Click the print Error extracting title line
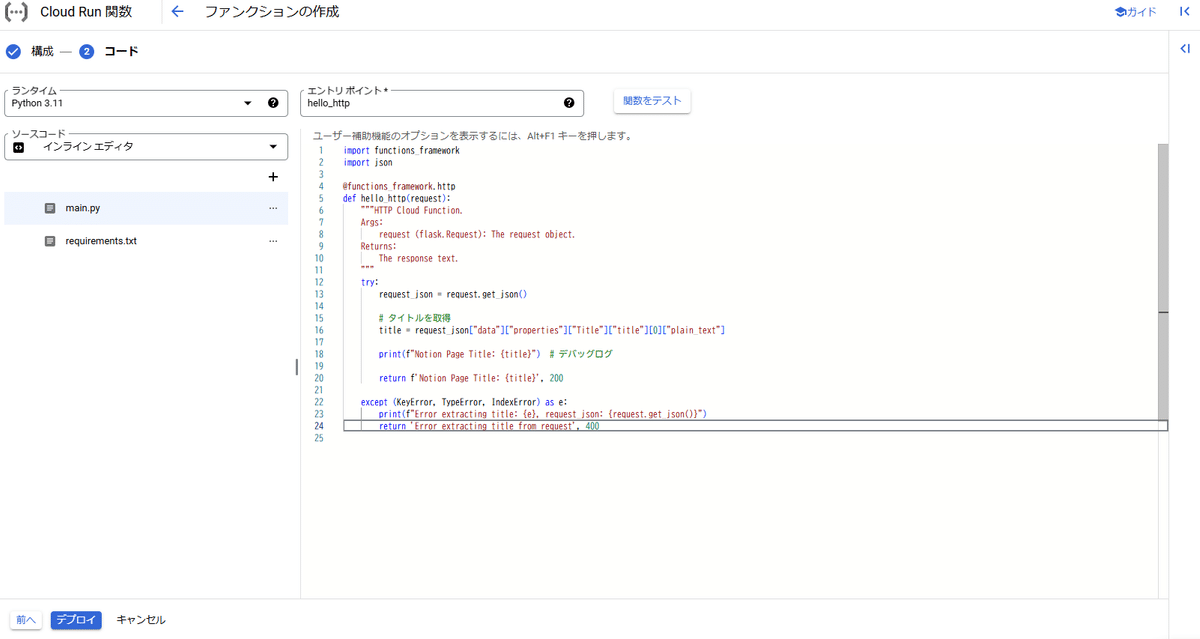 coord(543,414)
